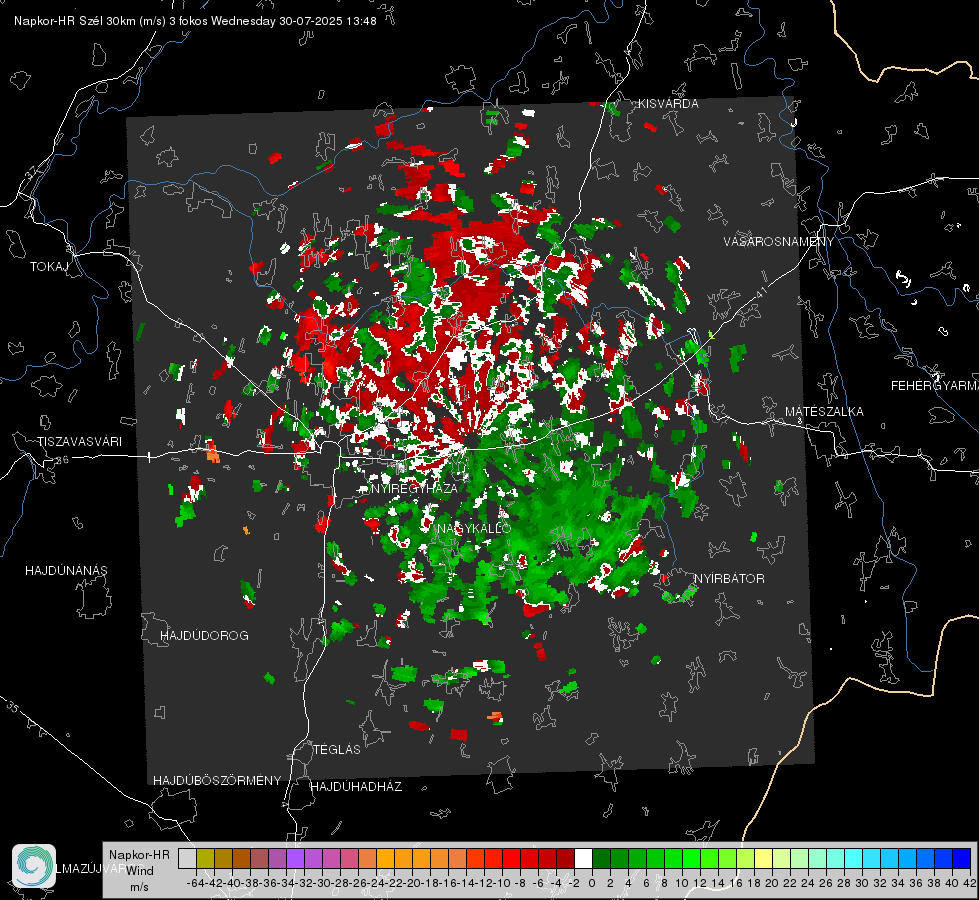Select the TÉGLÁS city label
The width and height of the screenshot is (979, 900).
(337, 749)
